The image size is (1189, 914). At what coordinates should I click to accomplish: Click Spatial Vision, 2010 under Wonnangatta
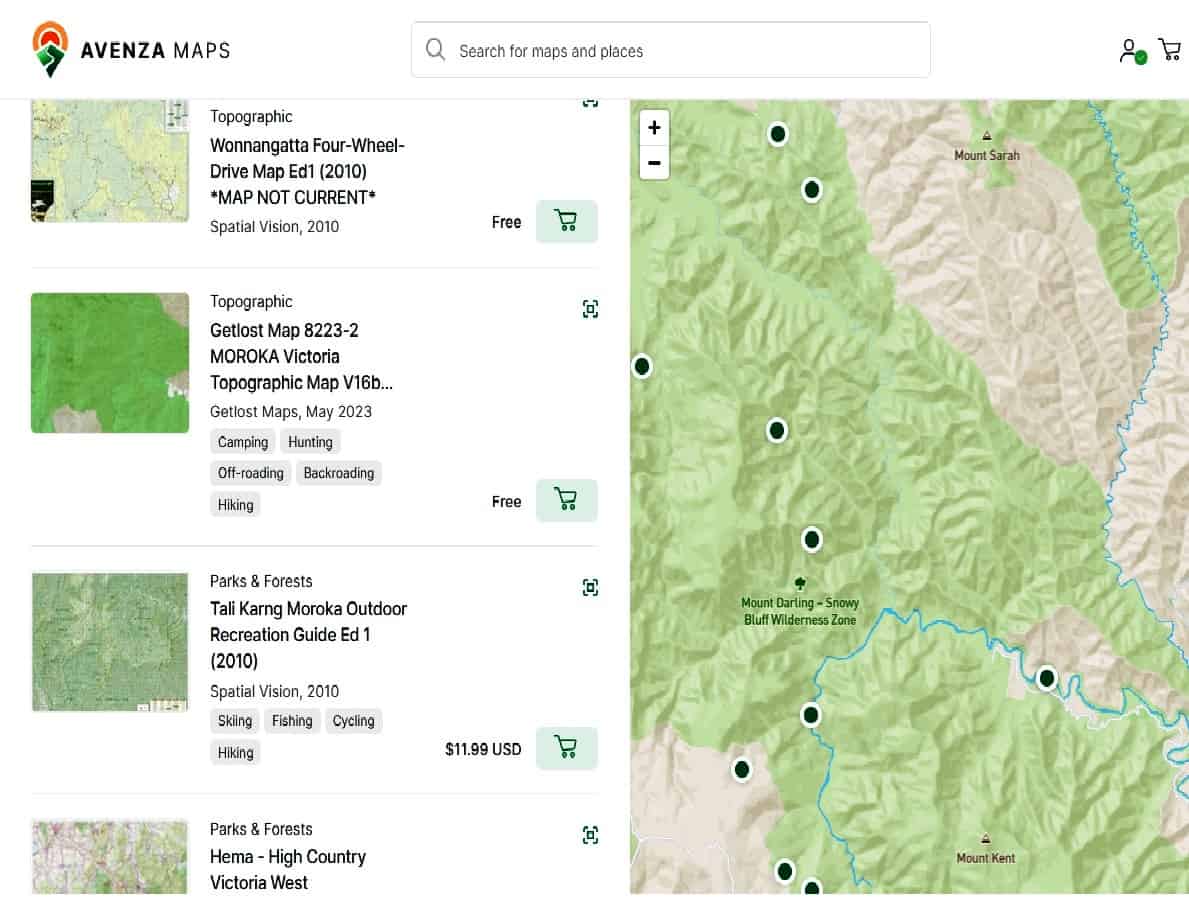[275, 227]
